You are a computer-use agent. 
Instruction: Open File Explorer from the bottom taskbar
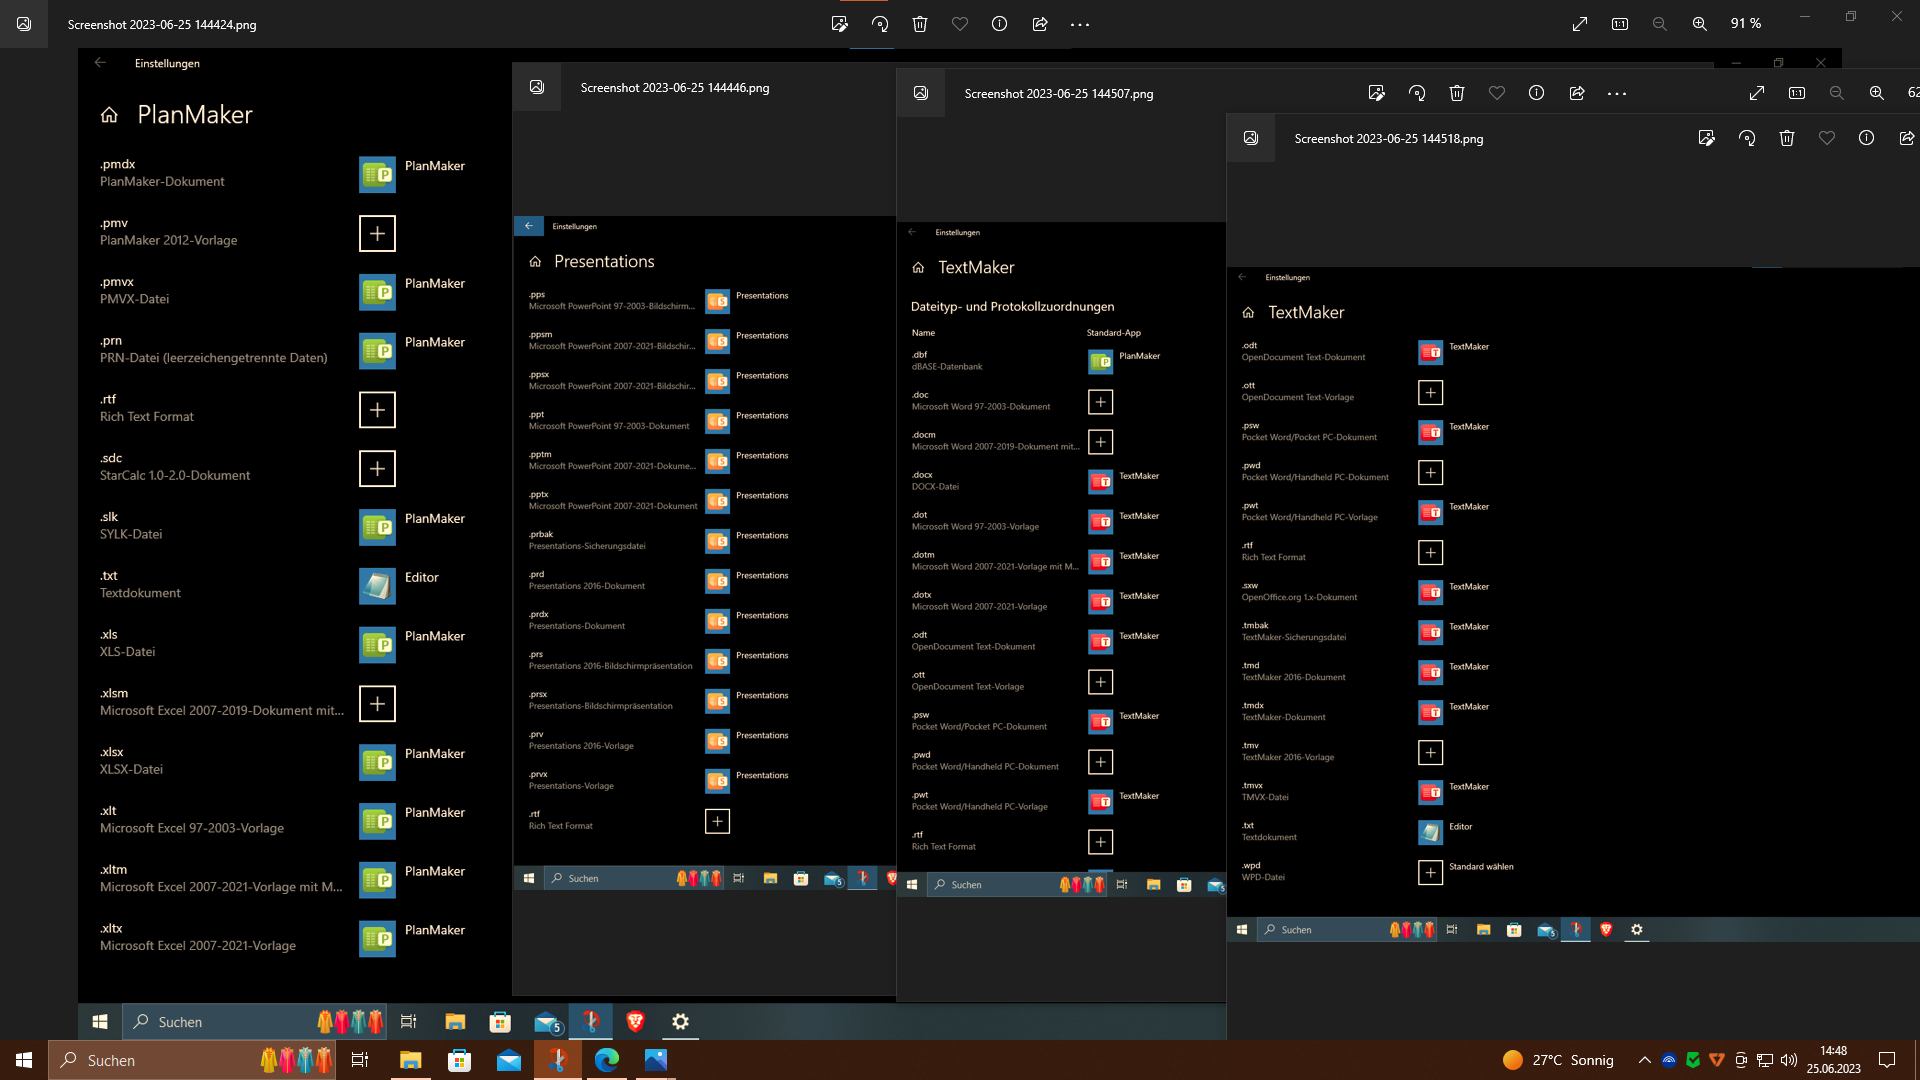[x=410, y=1060]
